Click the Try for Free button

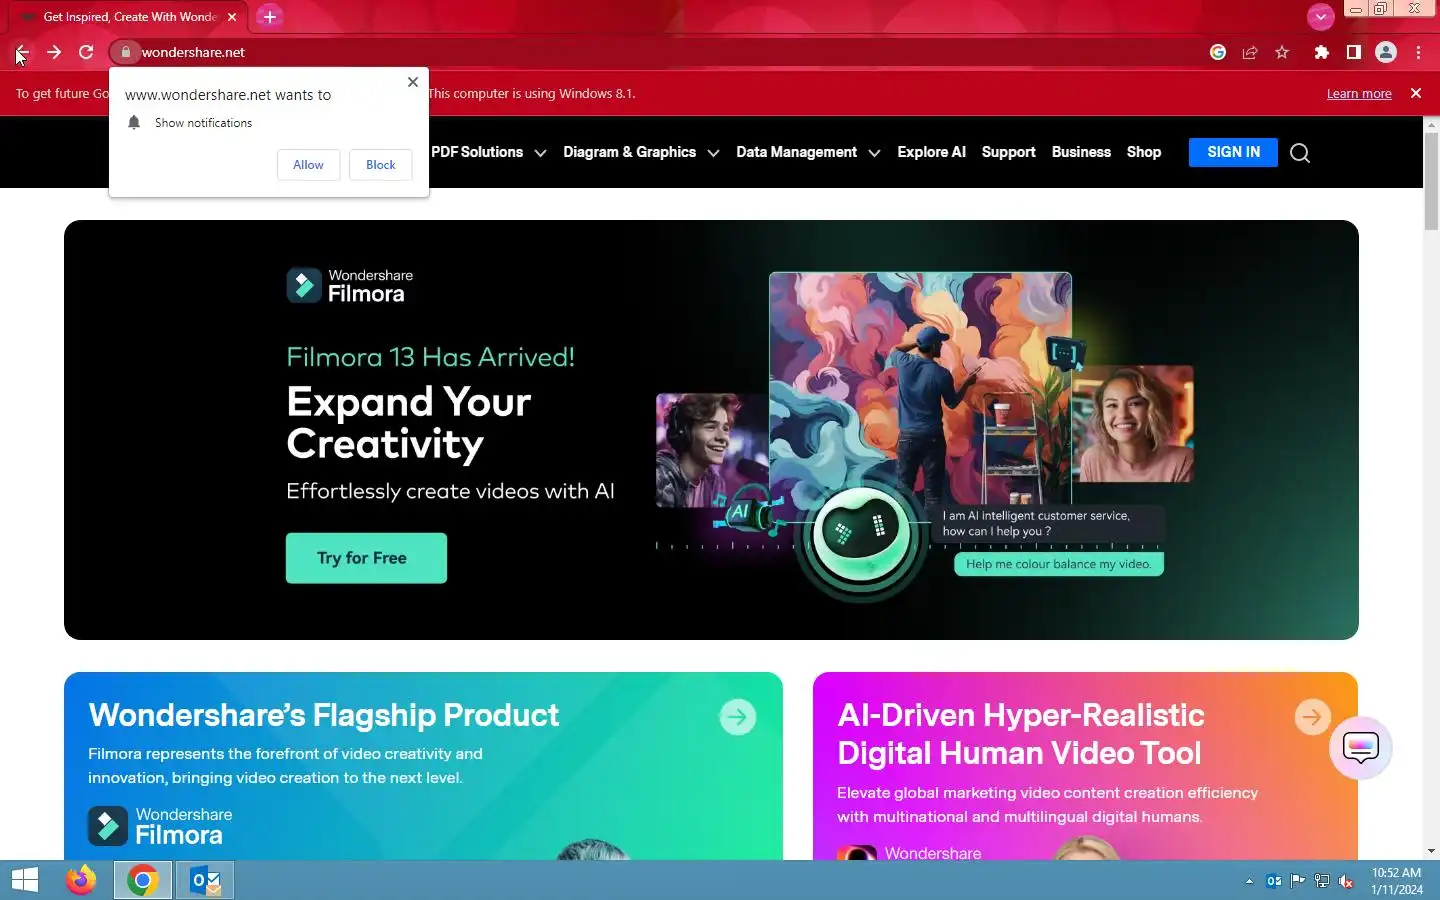(366, 558)
